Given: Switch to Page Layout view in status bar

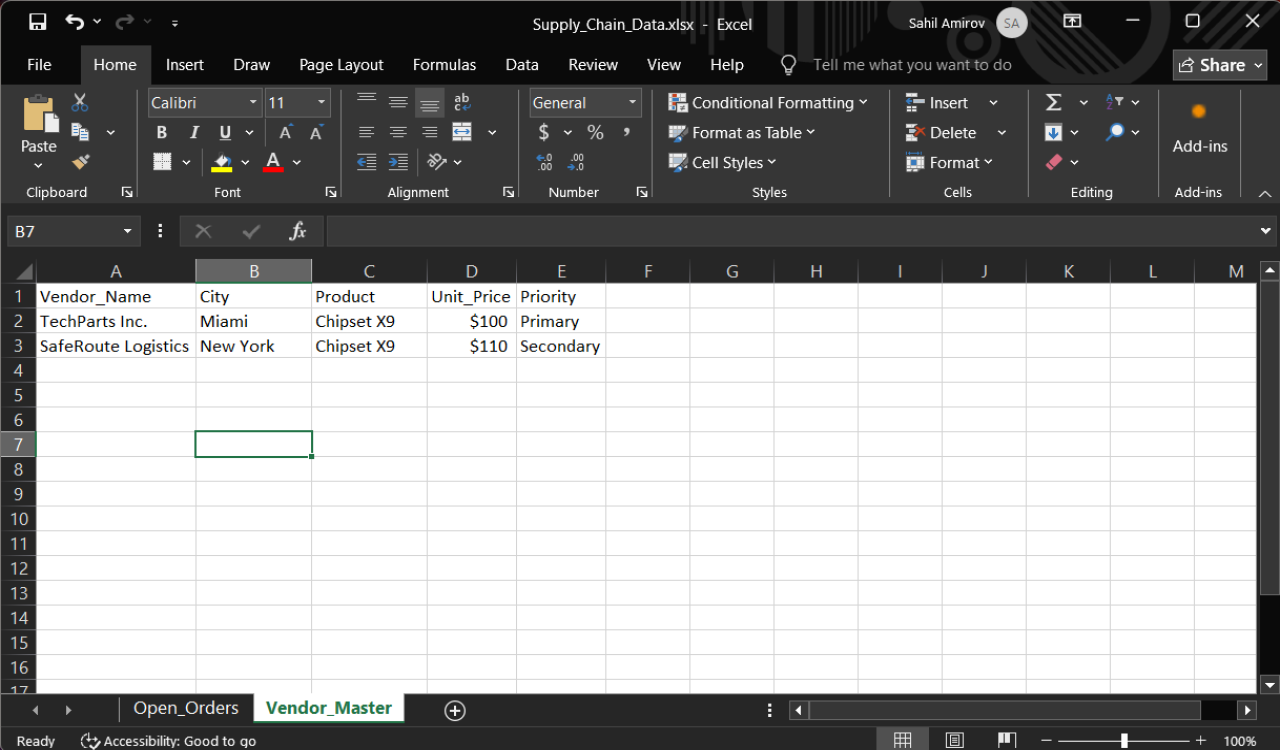Looking at the screenshot, I should (954, 740).
